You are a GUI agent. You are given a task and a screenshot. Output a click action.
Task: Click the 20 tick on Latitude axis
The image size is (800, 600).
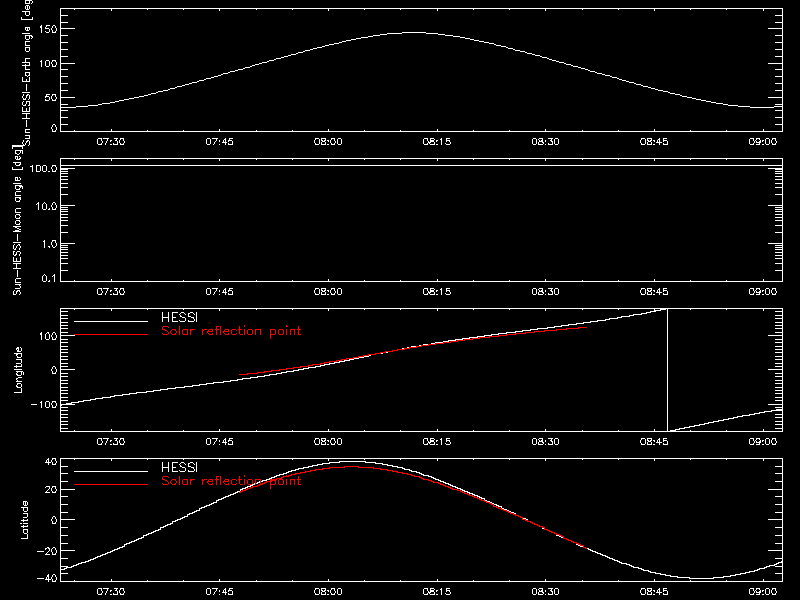(51, 490)
